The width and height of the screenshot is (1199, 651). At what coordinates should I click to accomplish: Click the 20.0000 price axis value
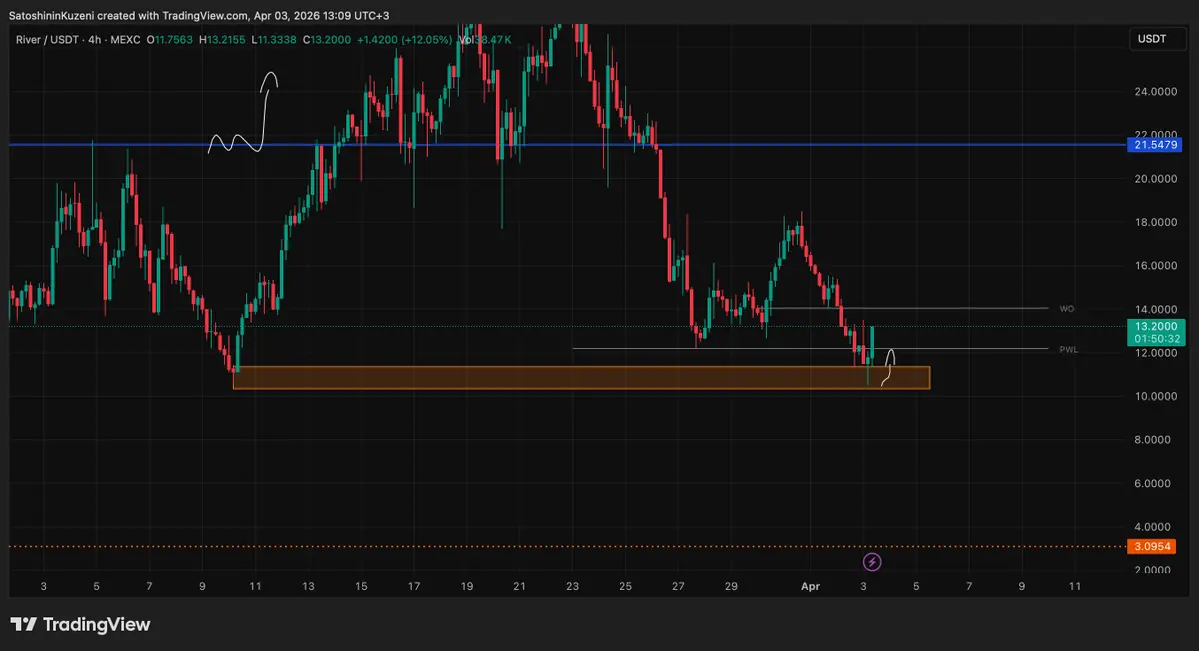1155,179
